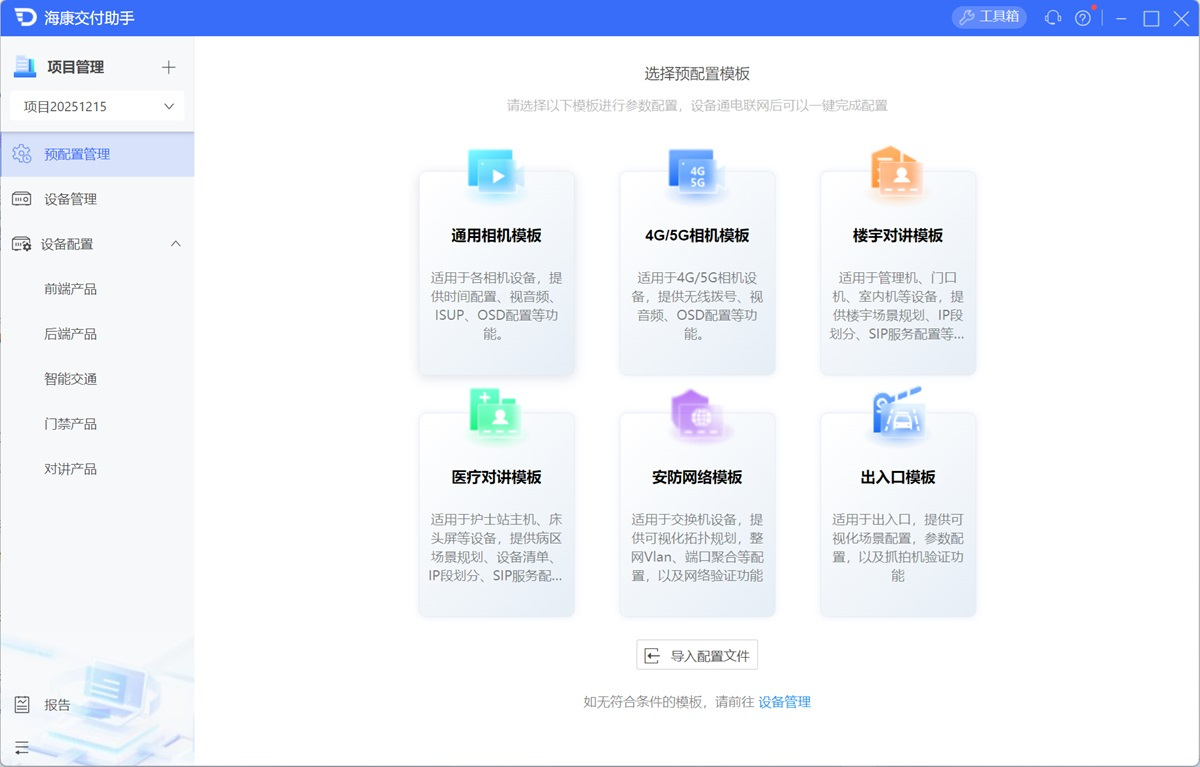Open the help question mark icon
1200x767 pixels.
coord(1083,17)
